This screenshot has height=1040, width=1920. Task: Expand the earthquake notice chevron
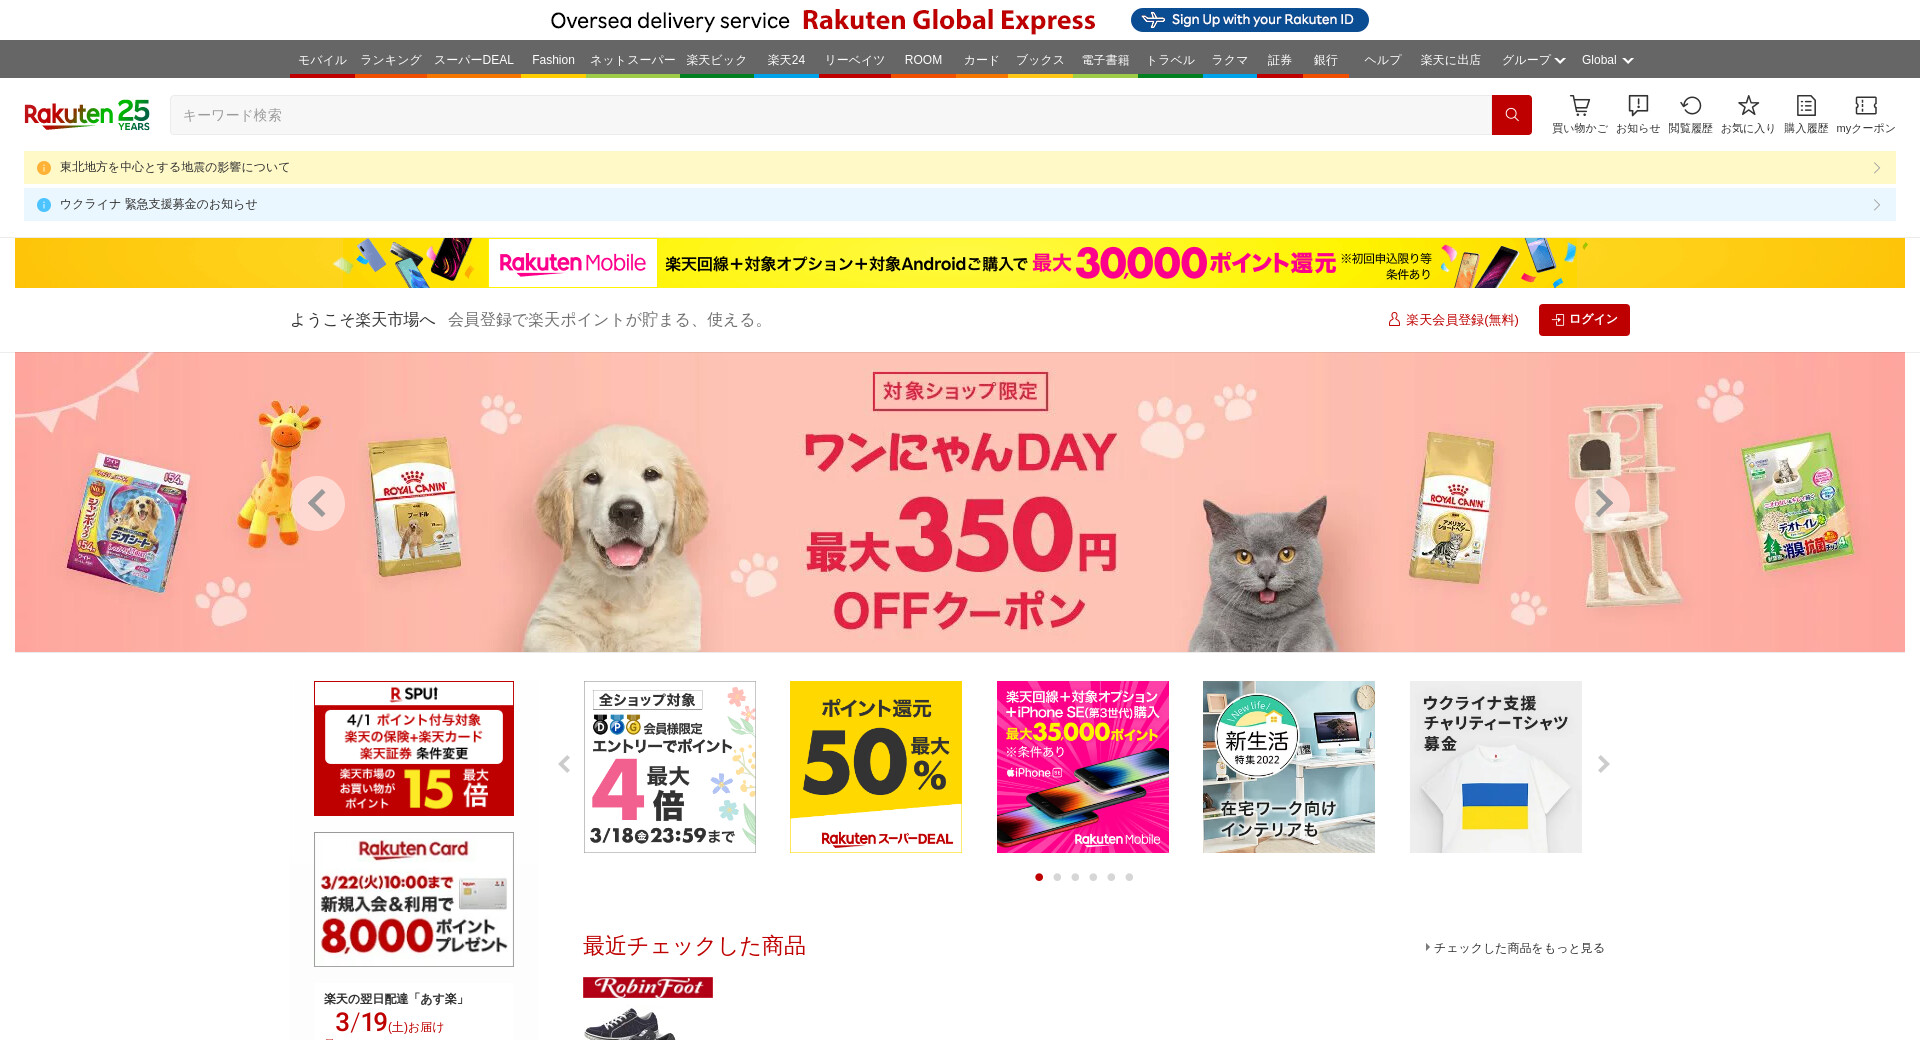(1877, 168)
